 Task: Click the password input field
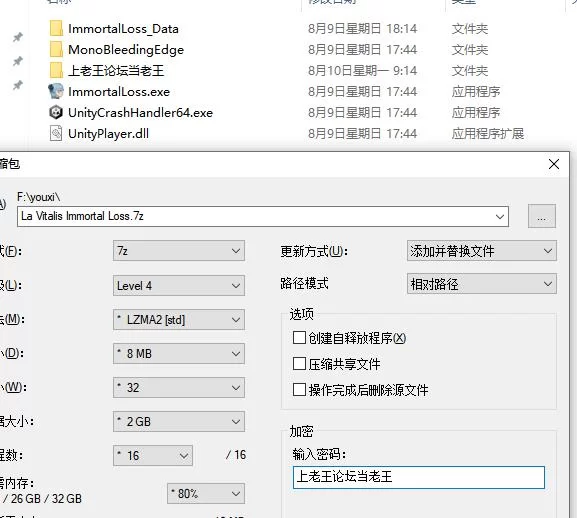(x=419, y=478)
